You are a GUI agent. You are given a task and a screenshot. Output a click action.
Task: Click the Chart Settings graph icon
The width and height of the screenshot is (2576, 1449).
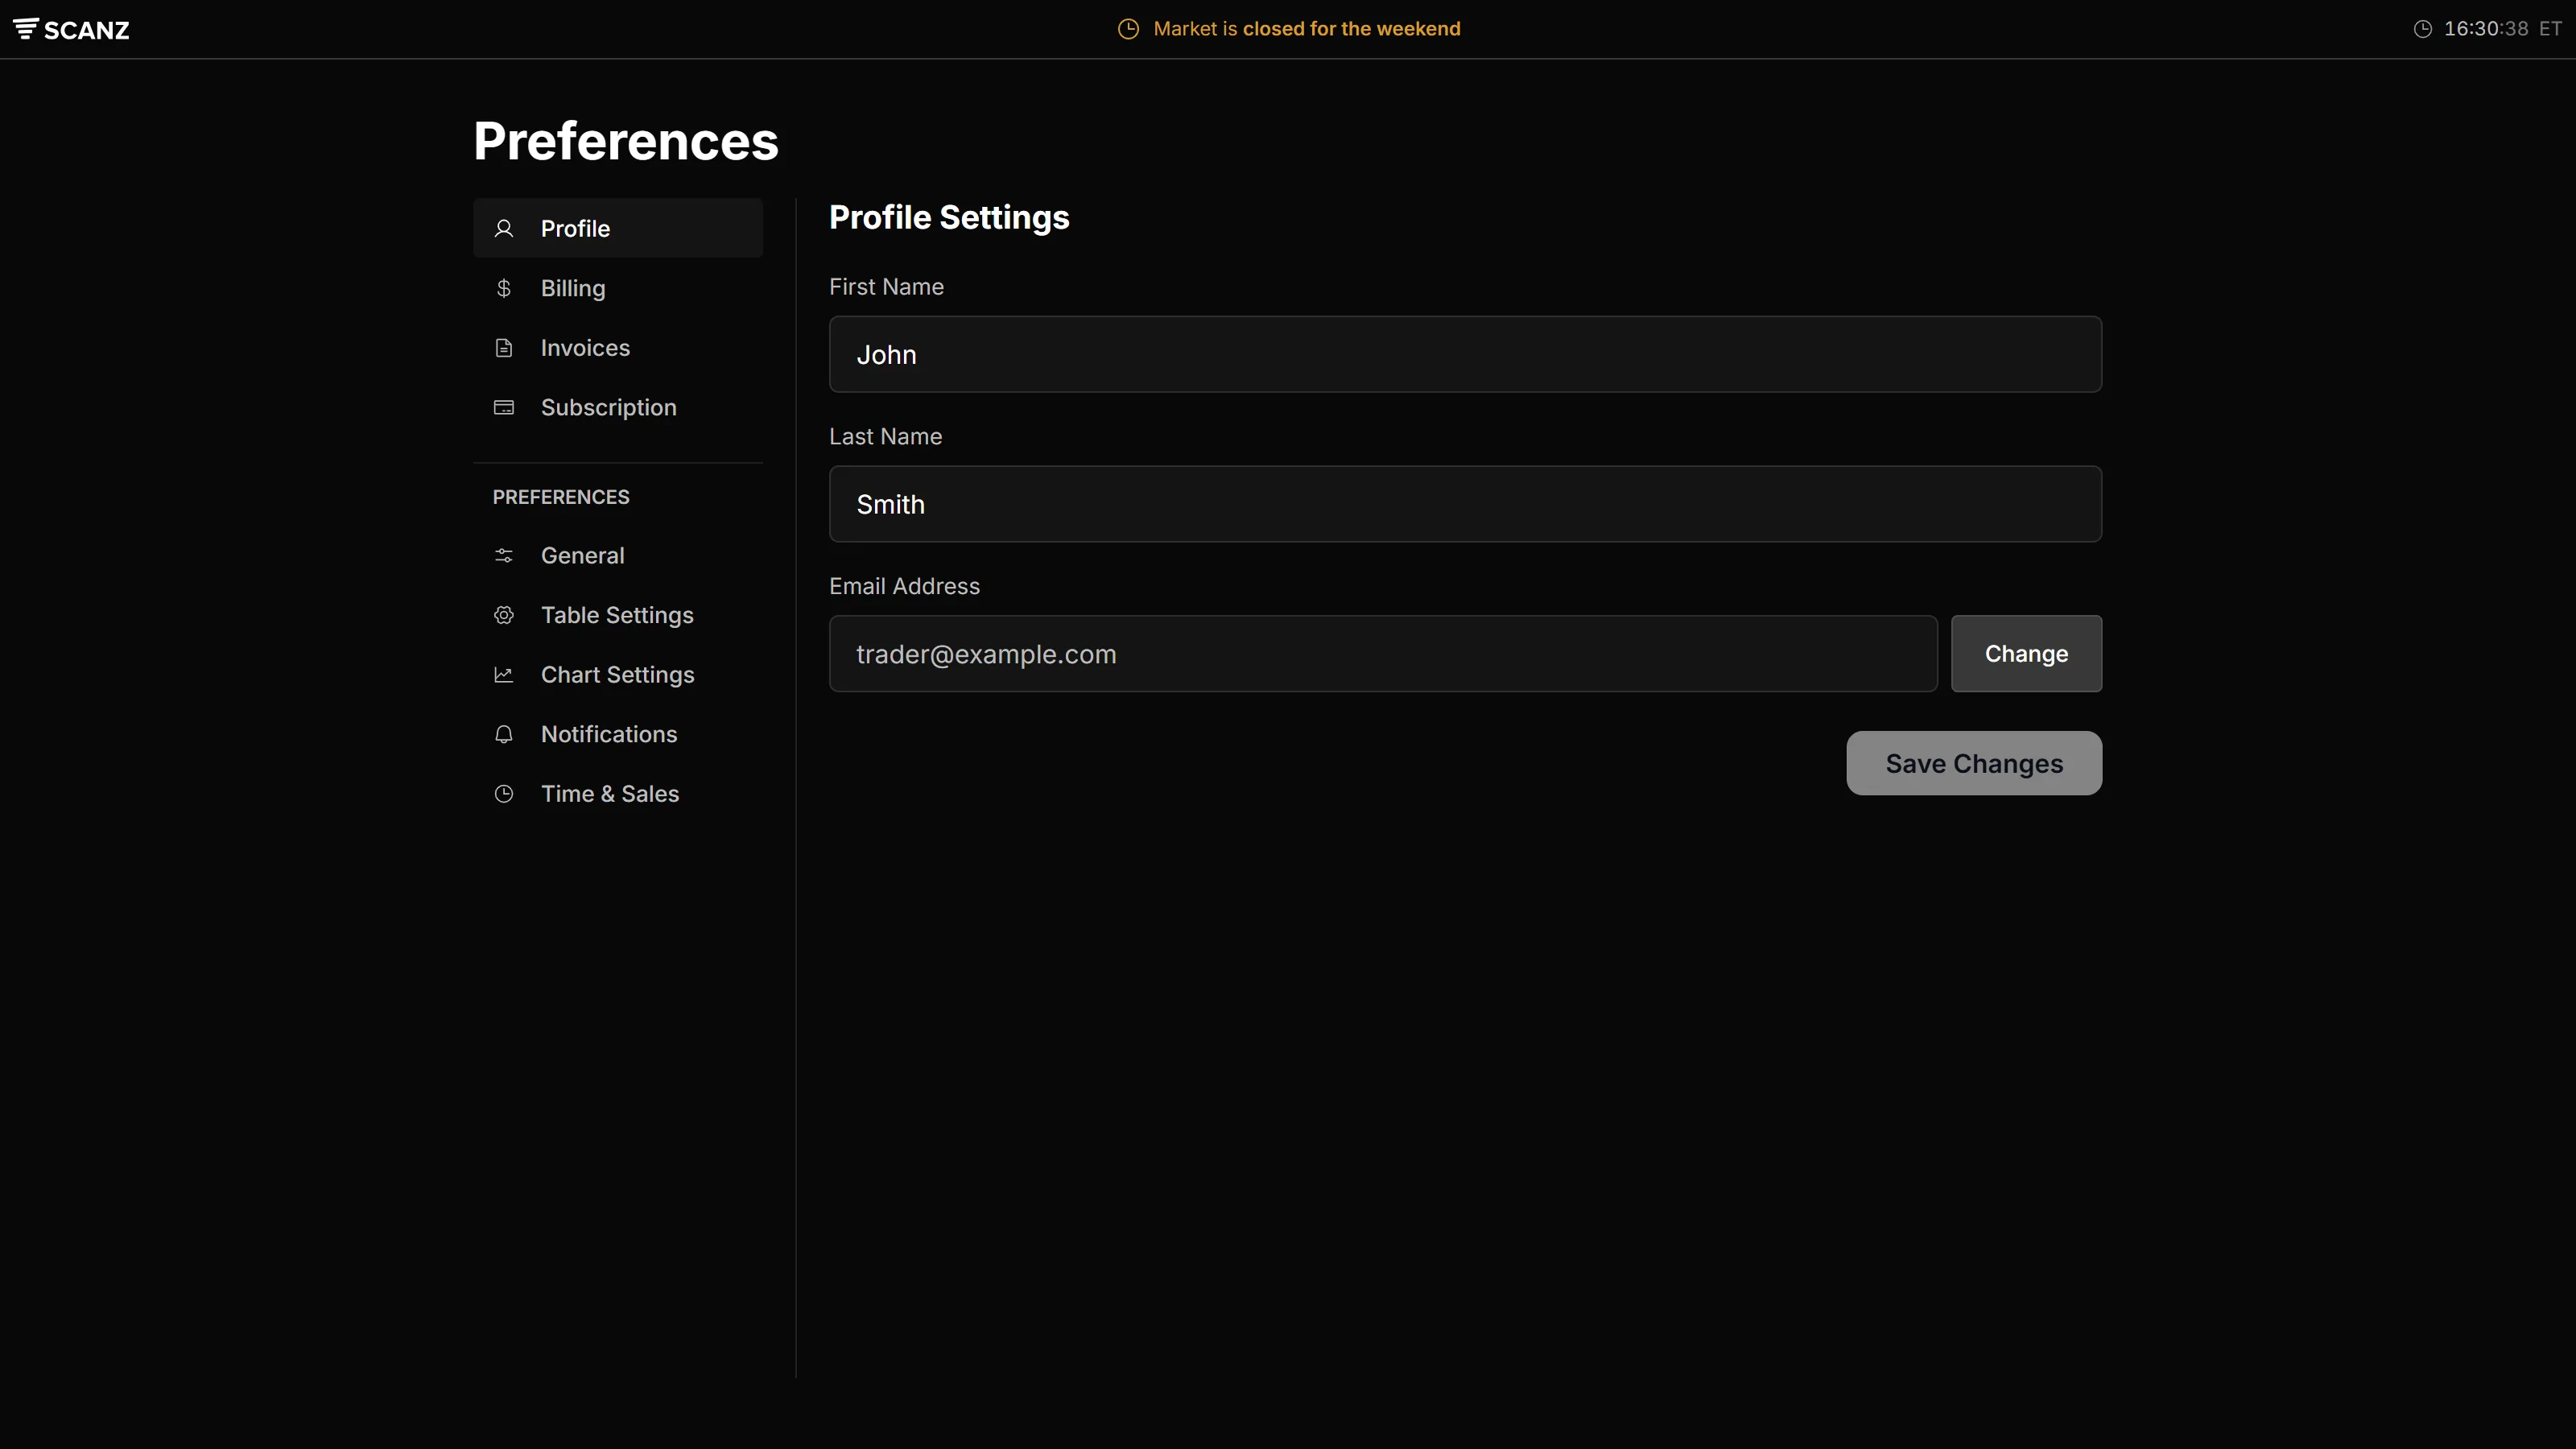click(504, 675)
